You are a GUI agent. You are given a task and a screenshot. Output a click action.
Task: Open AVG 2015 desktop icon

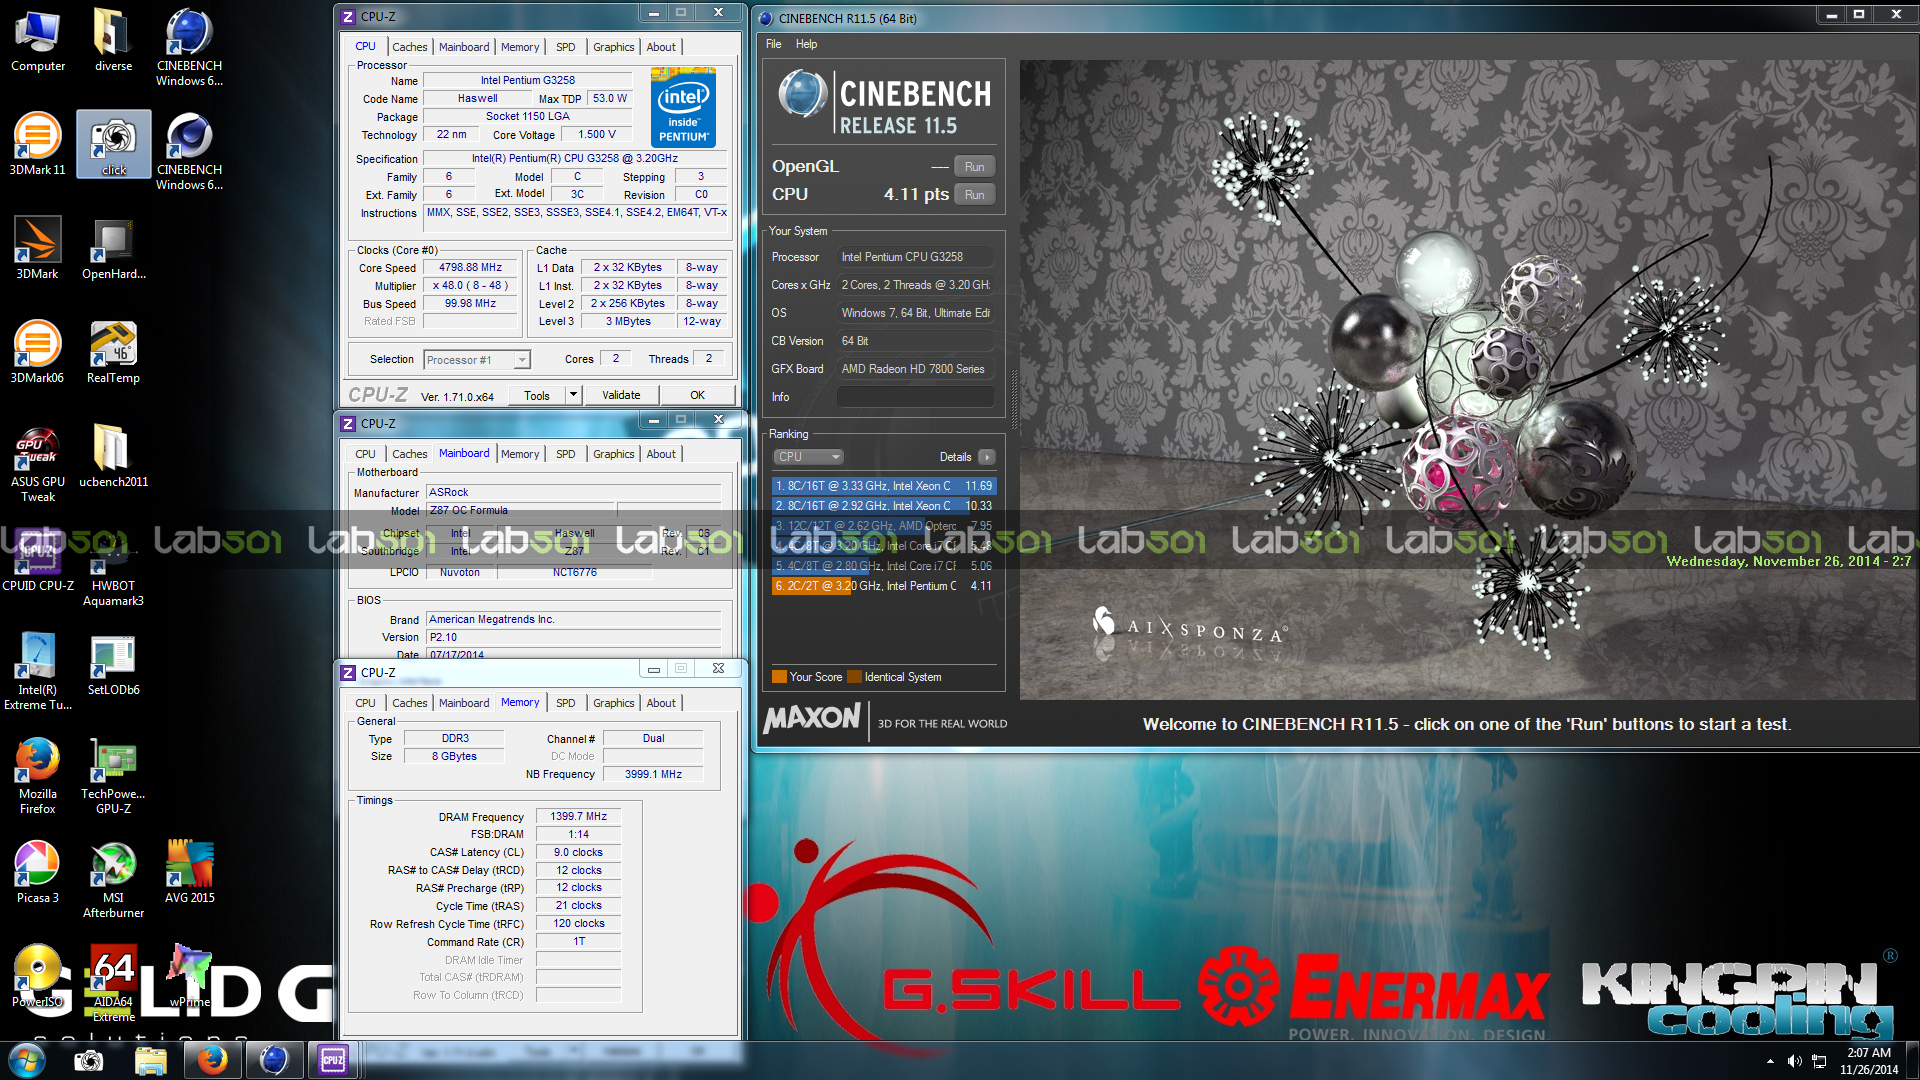(189, 872)
